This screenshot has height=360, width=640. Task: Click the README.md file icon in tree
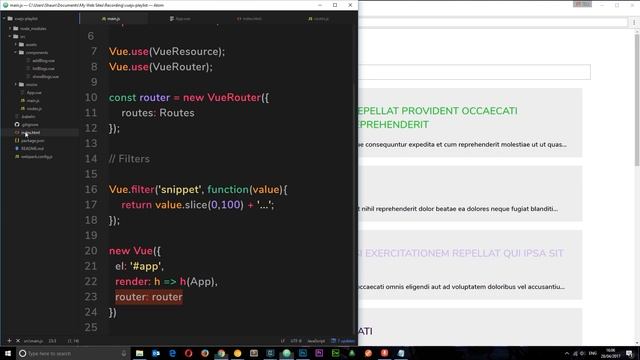tap(17, 149)
